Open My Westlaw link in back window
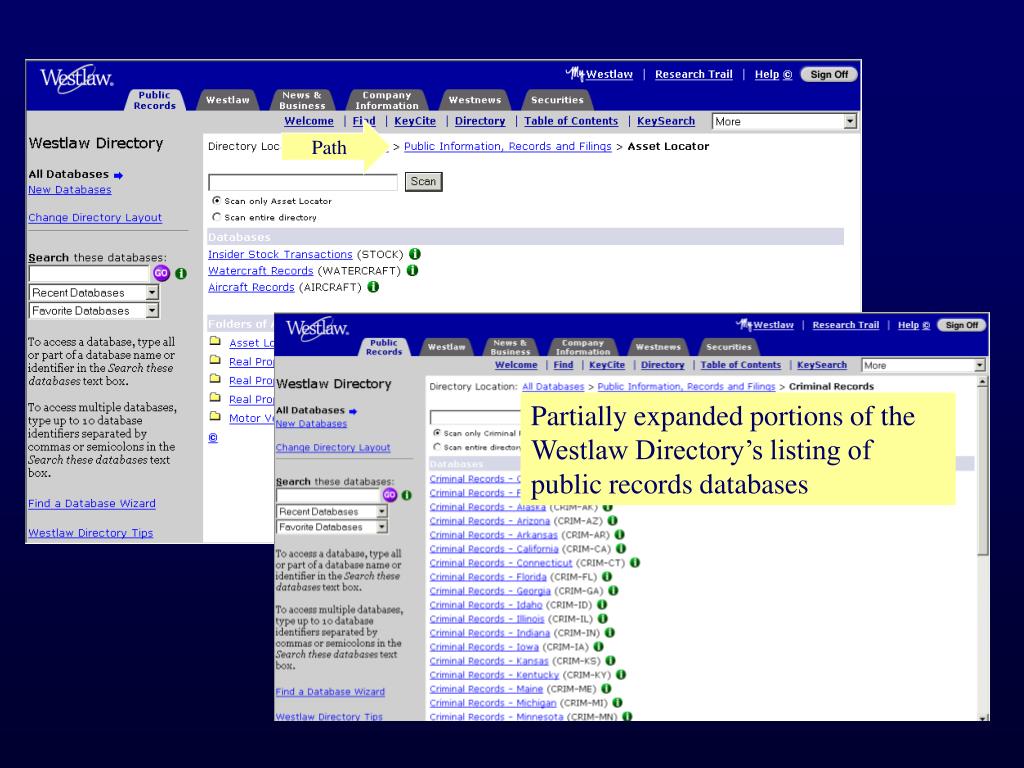1024x768 pixels. click(x=600, y=74)
